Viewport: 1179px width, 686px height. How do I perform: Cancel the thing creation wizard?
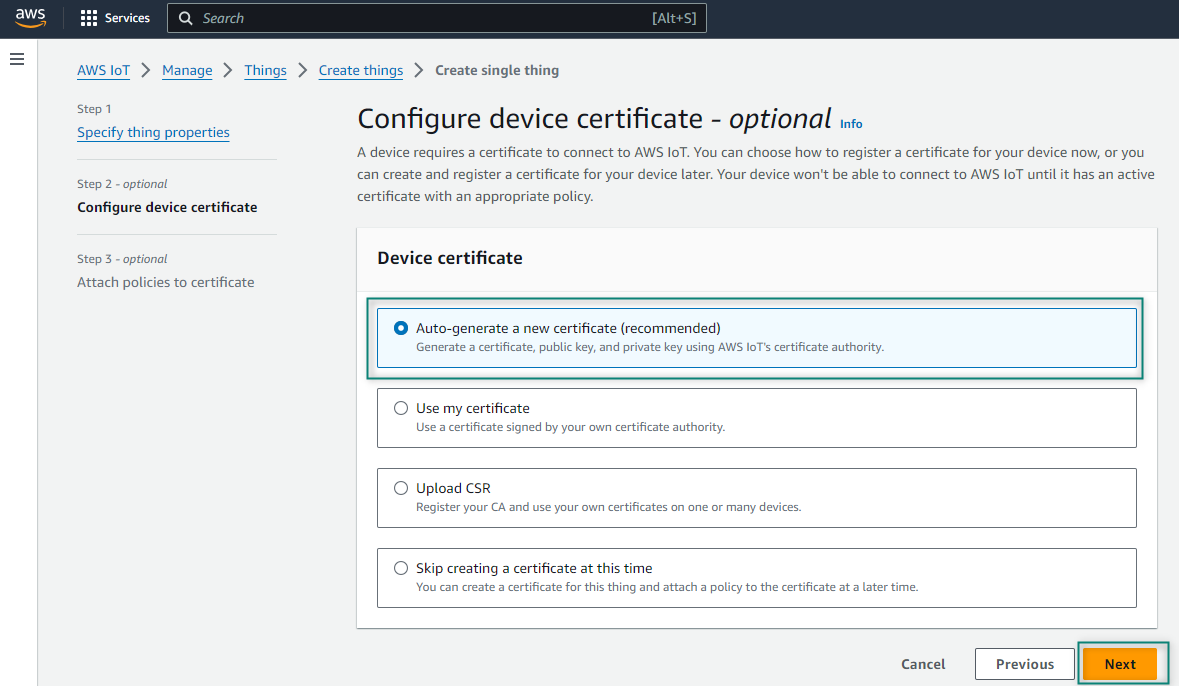coord(923,664)
